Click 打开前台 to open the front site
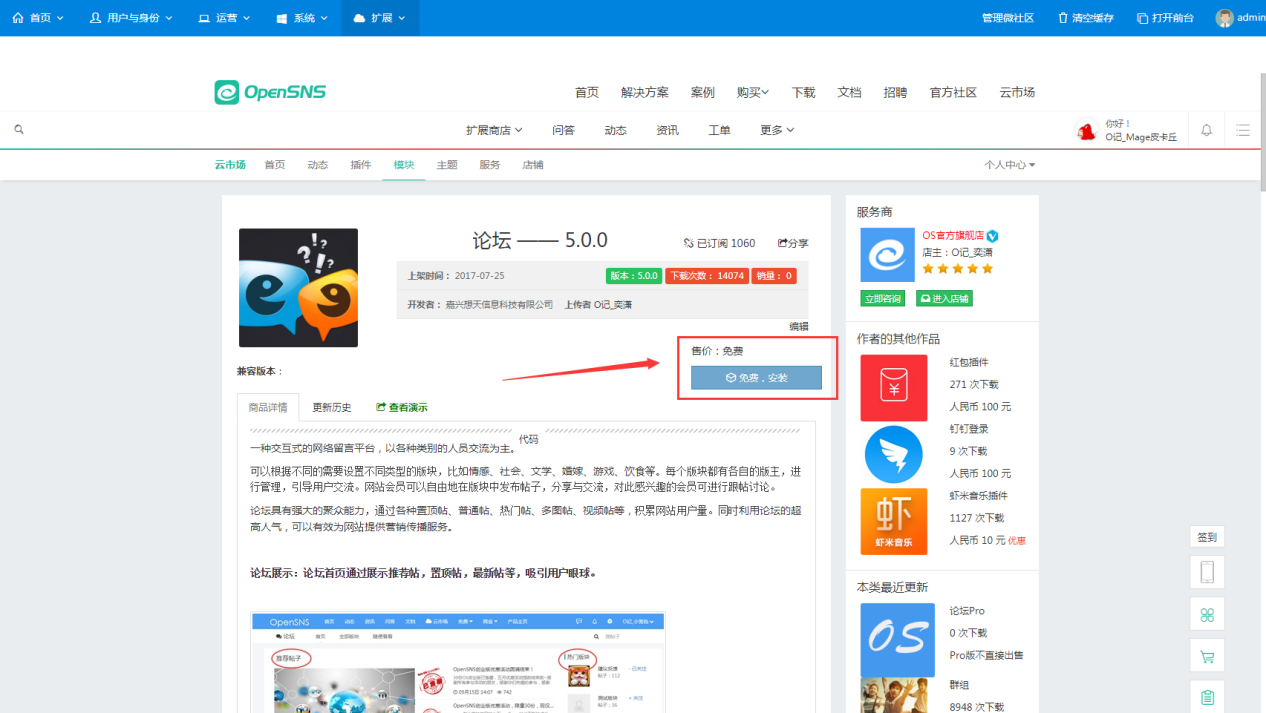This screenshot has width=1266, height=713. (1165, 18)
